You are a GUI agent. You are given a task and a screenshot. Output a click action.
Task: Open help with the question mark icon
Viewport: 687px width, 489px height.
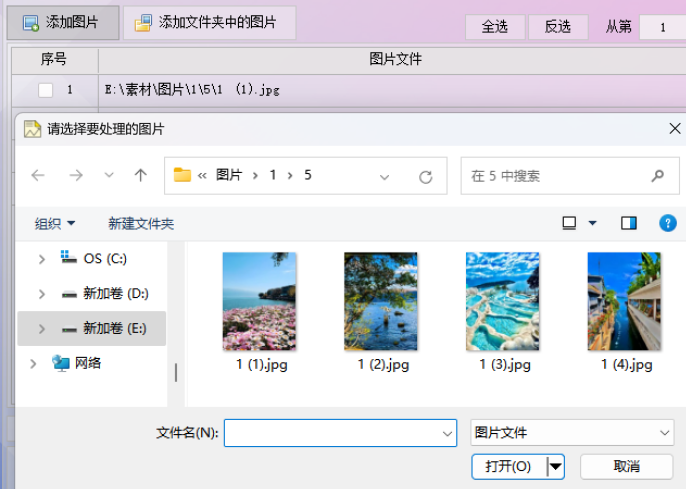(668, 223)
